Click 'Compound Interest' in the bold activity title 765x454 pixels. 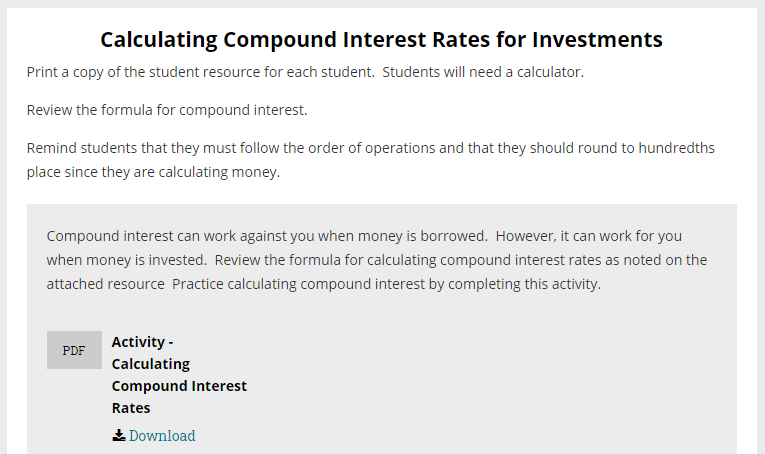pyautogui.click(x=179, y=386)
